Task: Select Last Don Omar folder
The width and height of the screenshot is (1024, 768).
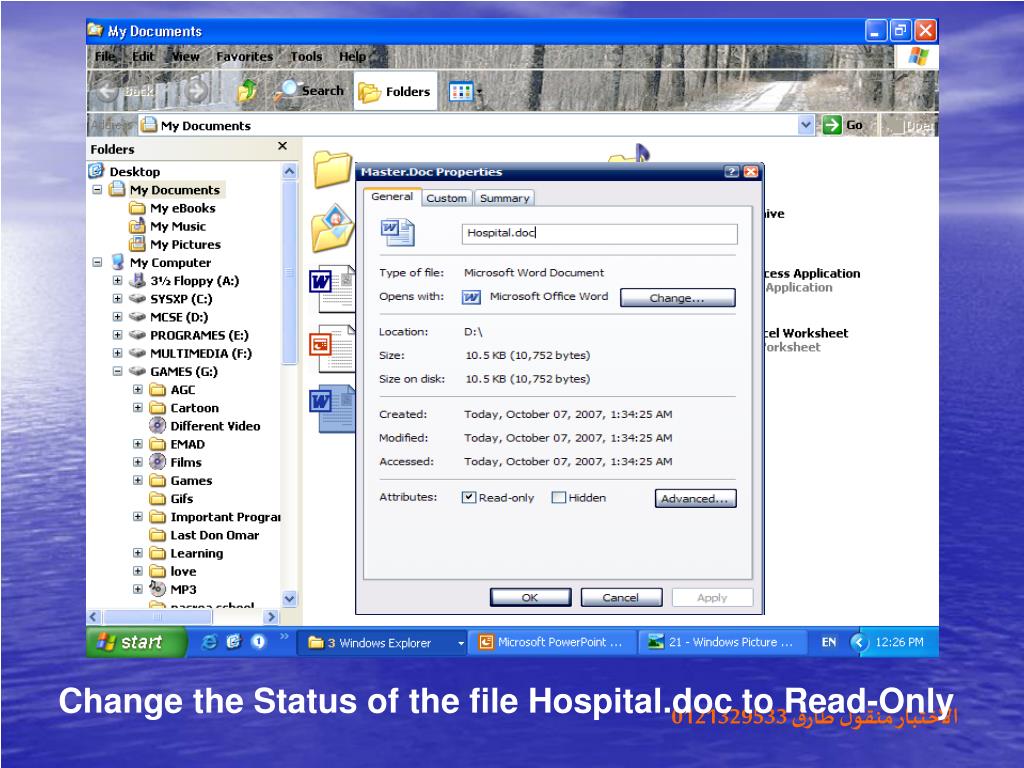Action: [204, 535]
